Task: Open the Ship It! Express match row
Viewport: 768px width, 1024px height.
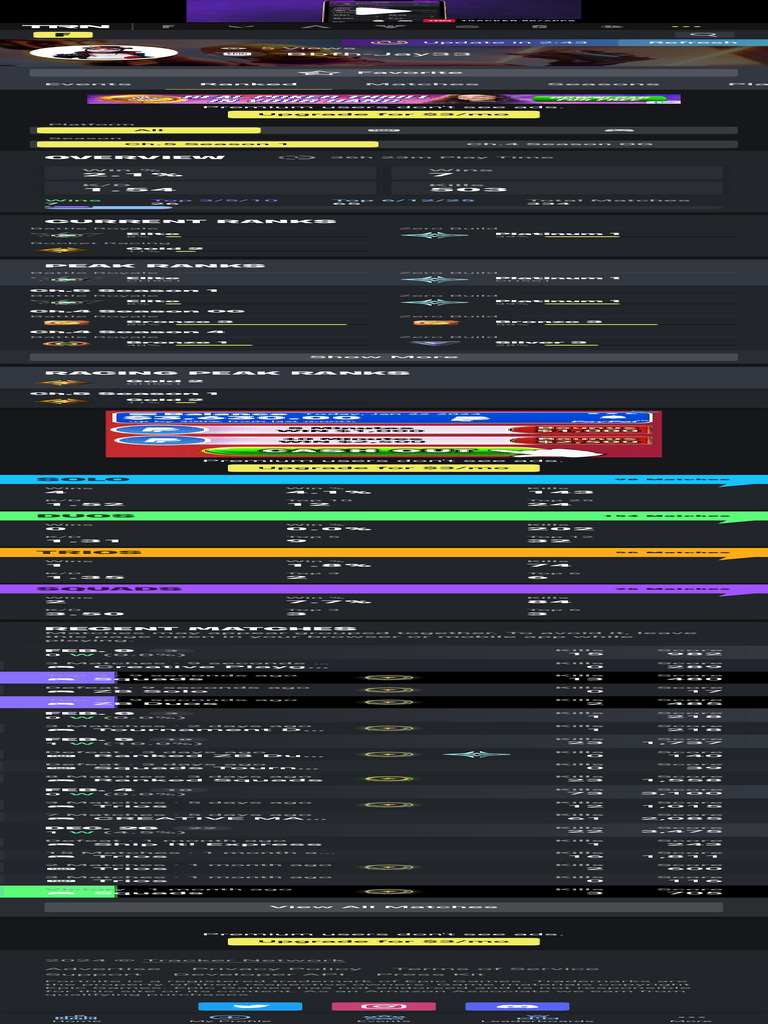Action: pyautogui.click(x=384, y=842)
